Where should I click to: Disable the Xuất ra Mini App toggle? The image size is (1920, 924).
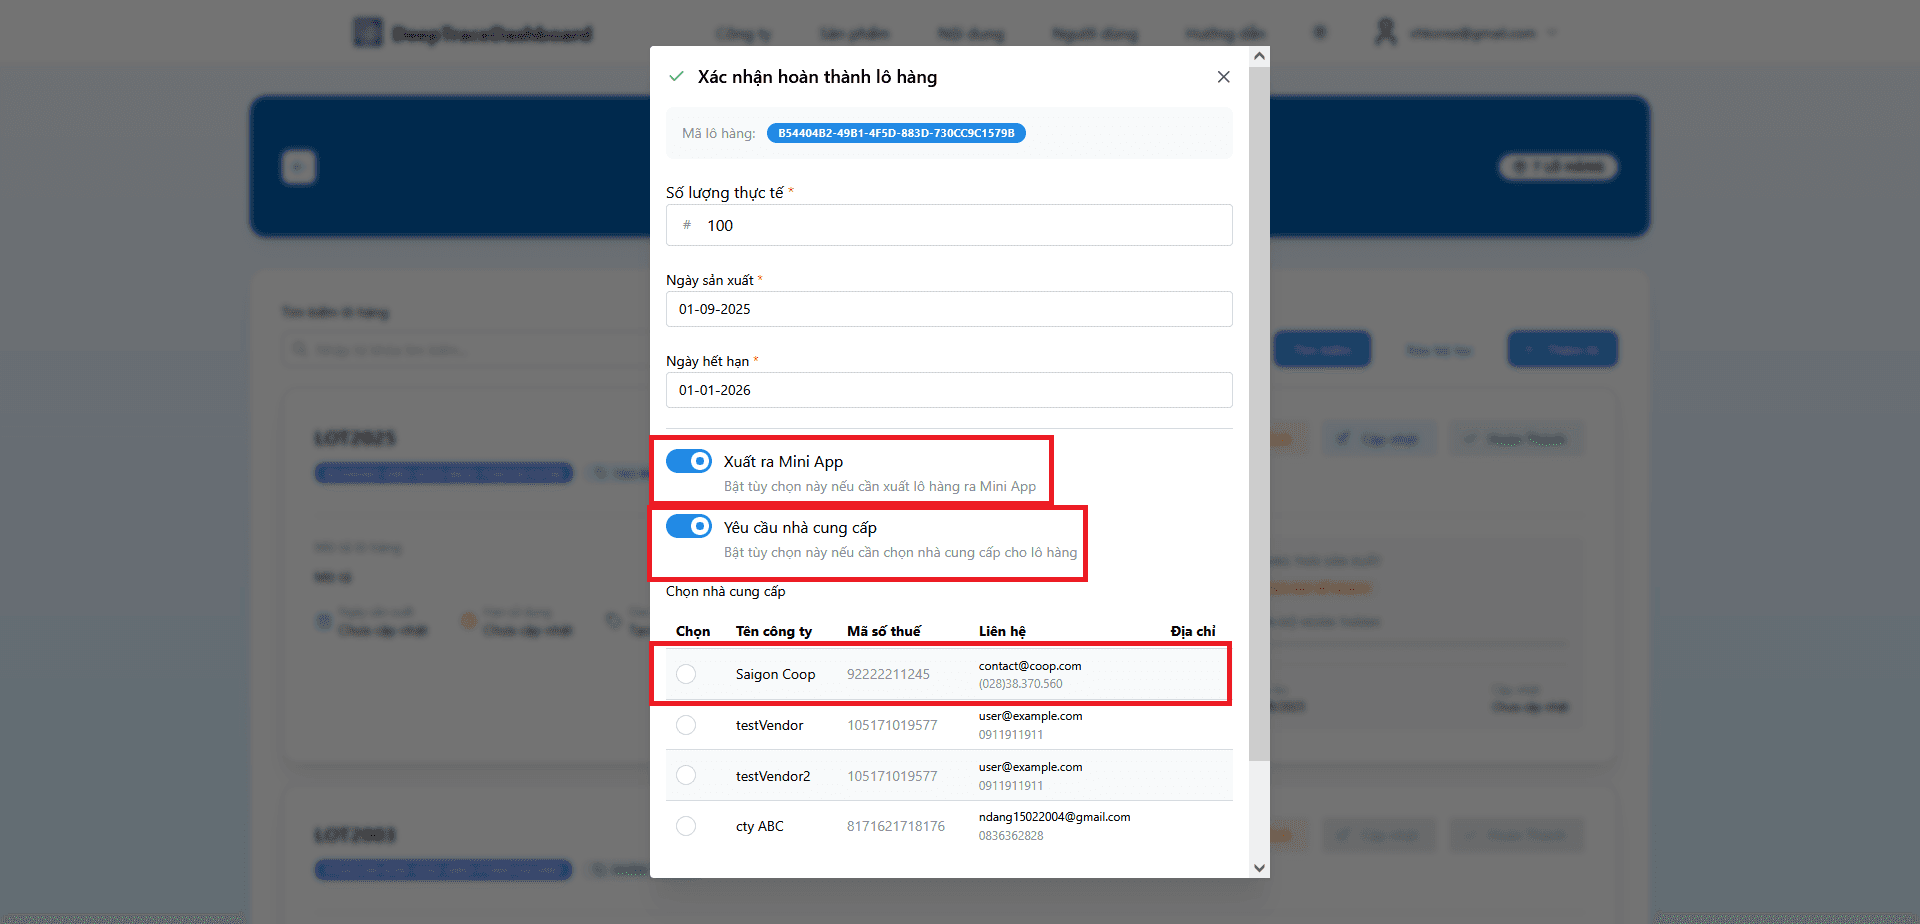[x=689, y=461]
